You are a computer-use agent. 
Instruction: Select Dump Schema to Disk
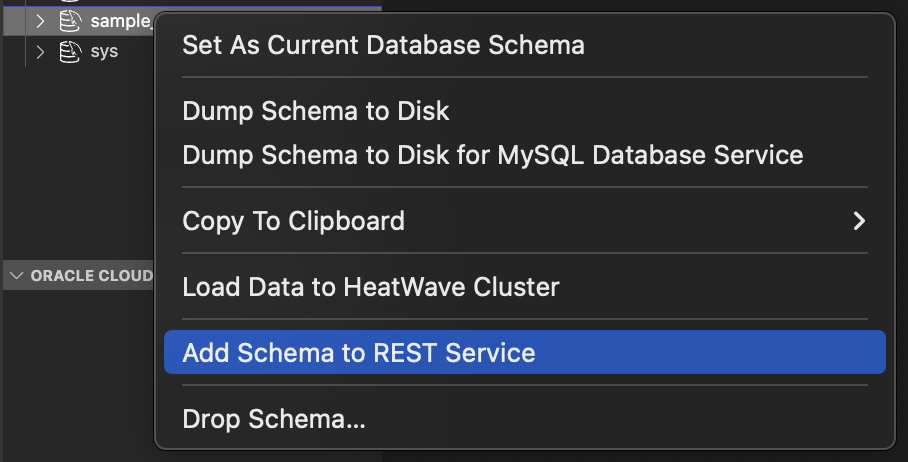316,111
